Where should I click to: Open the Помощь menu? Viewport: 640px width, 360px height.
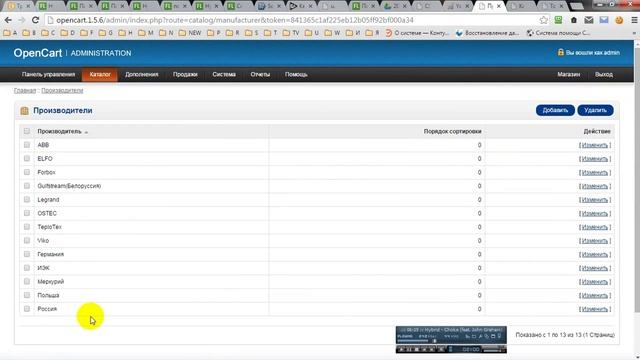click(x=296, y=74)
